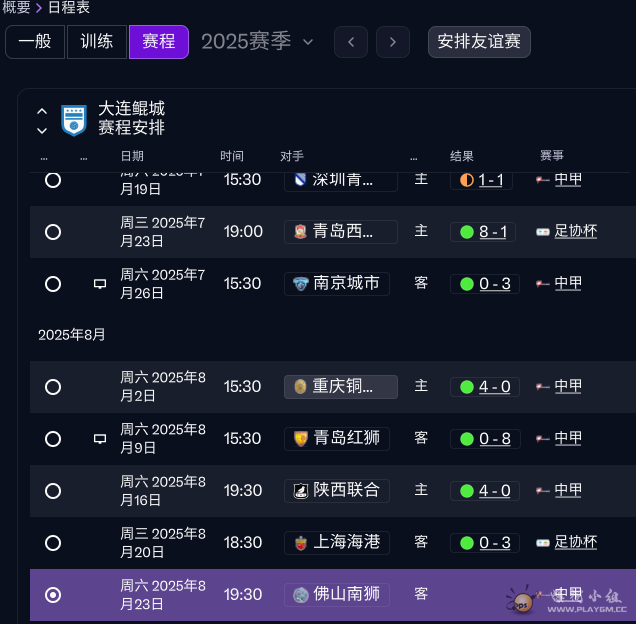Screen dimensions: 636x624
Task: Select radio for 南京城市 match row
Action: tap(53, 284)
